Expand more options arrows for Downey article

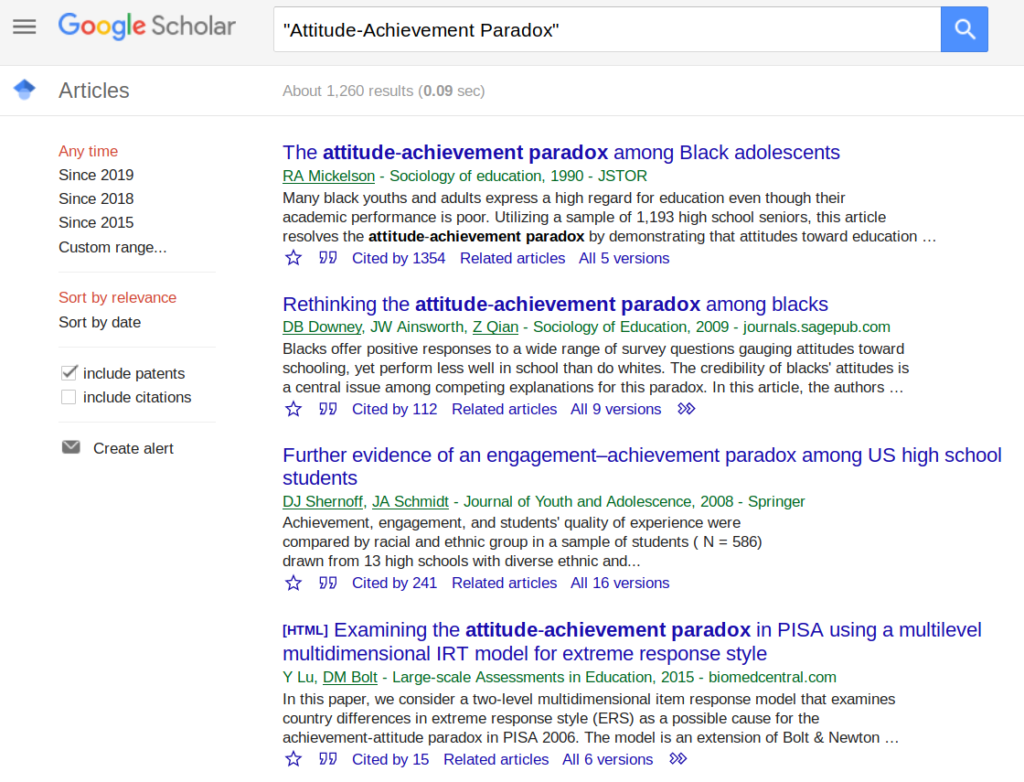pyautogui.click(x=686, y=409)
